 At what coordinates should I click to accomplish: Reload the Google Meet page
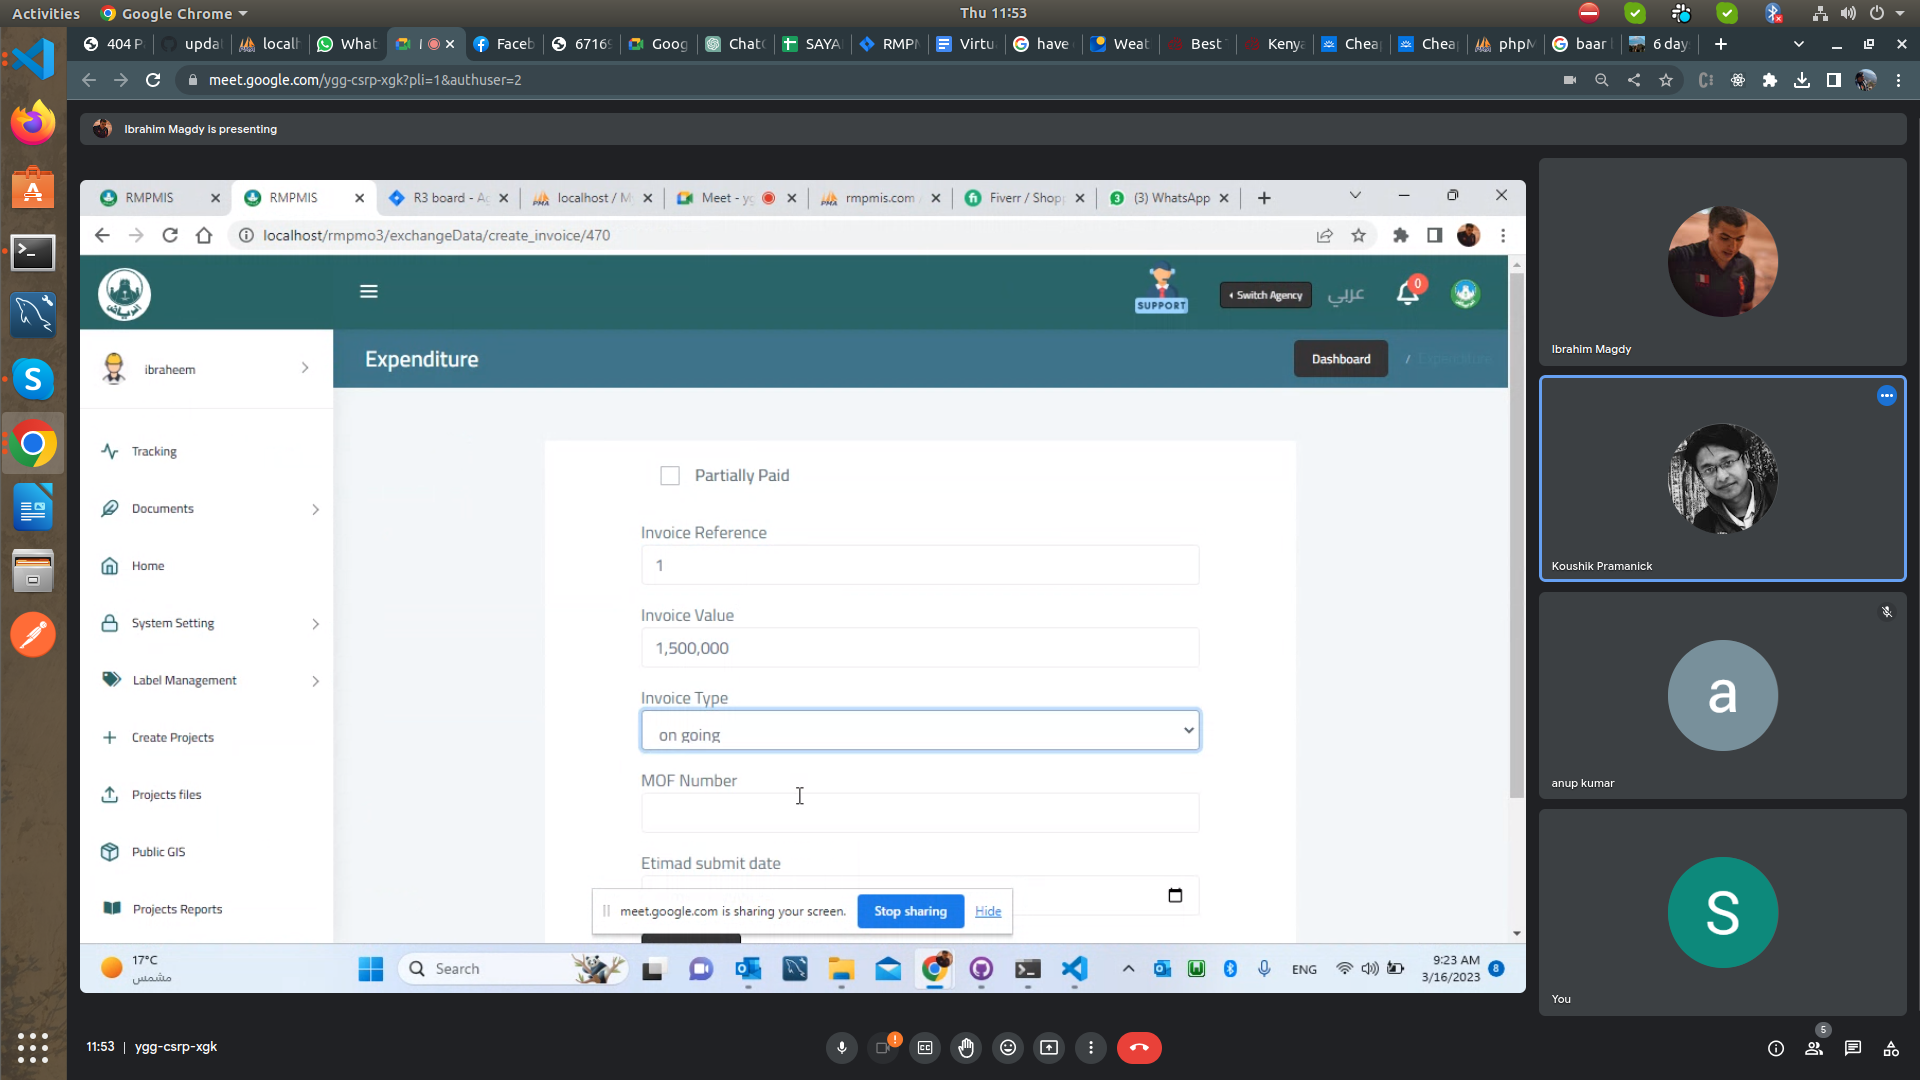(x=153, y=80)
